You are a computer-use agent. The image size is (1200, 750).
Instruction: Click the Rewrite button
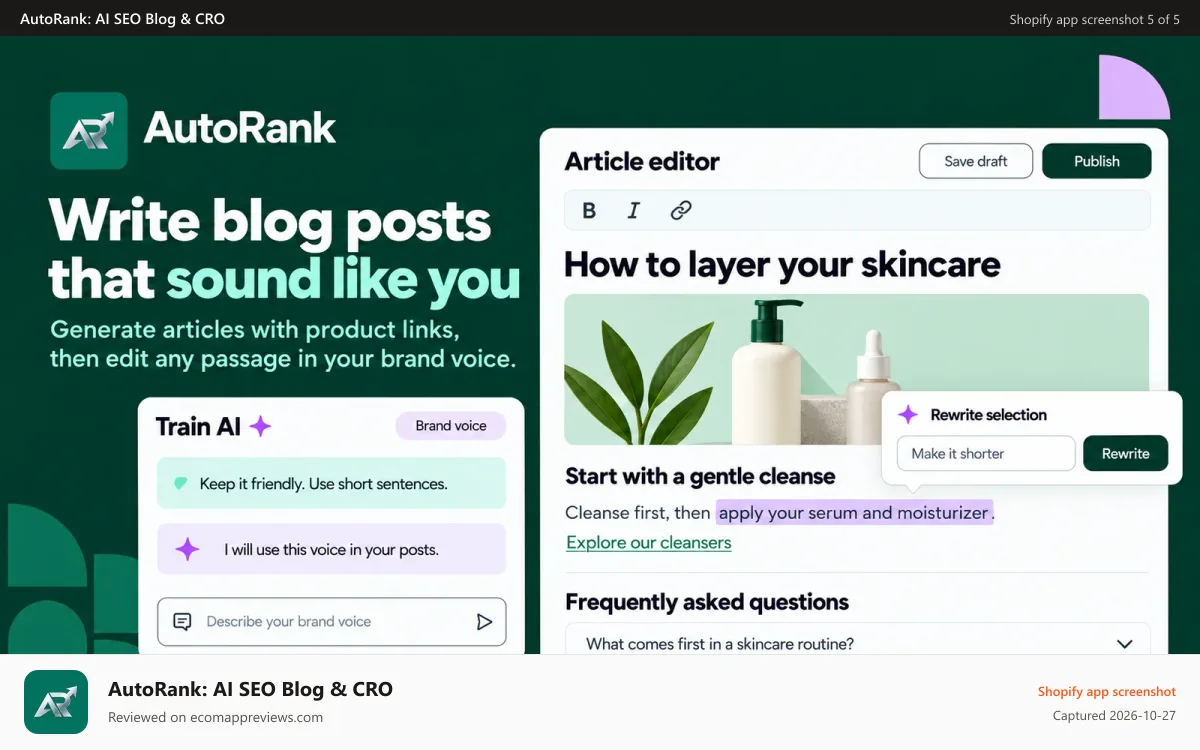[1126, 453]
